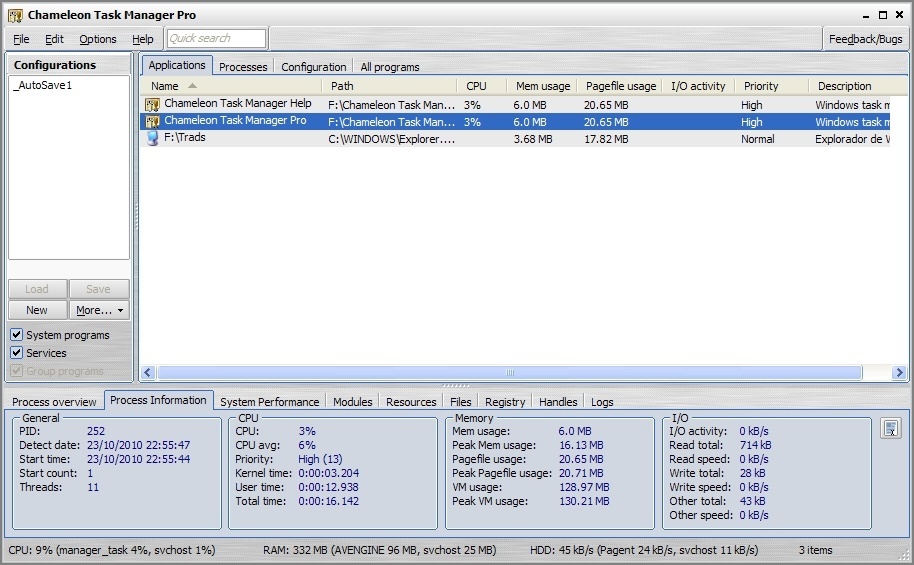The image size is (914, 565).
Task: Open the Process overview tab
Action: coord(54,402)
